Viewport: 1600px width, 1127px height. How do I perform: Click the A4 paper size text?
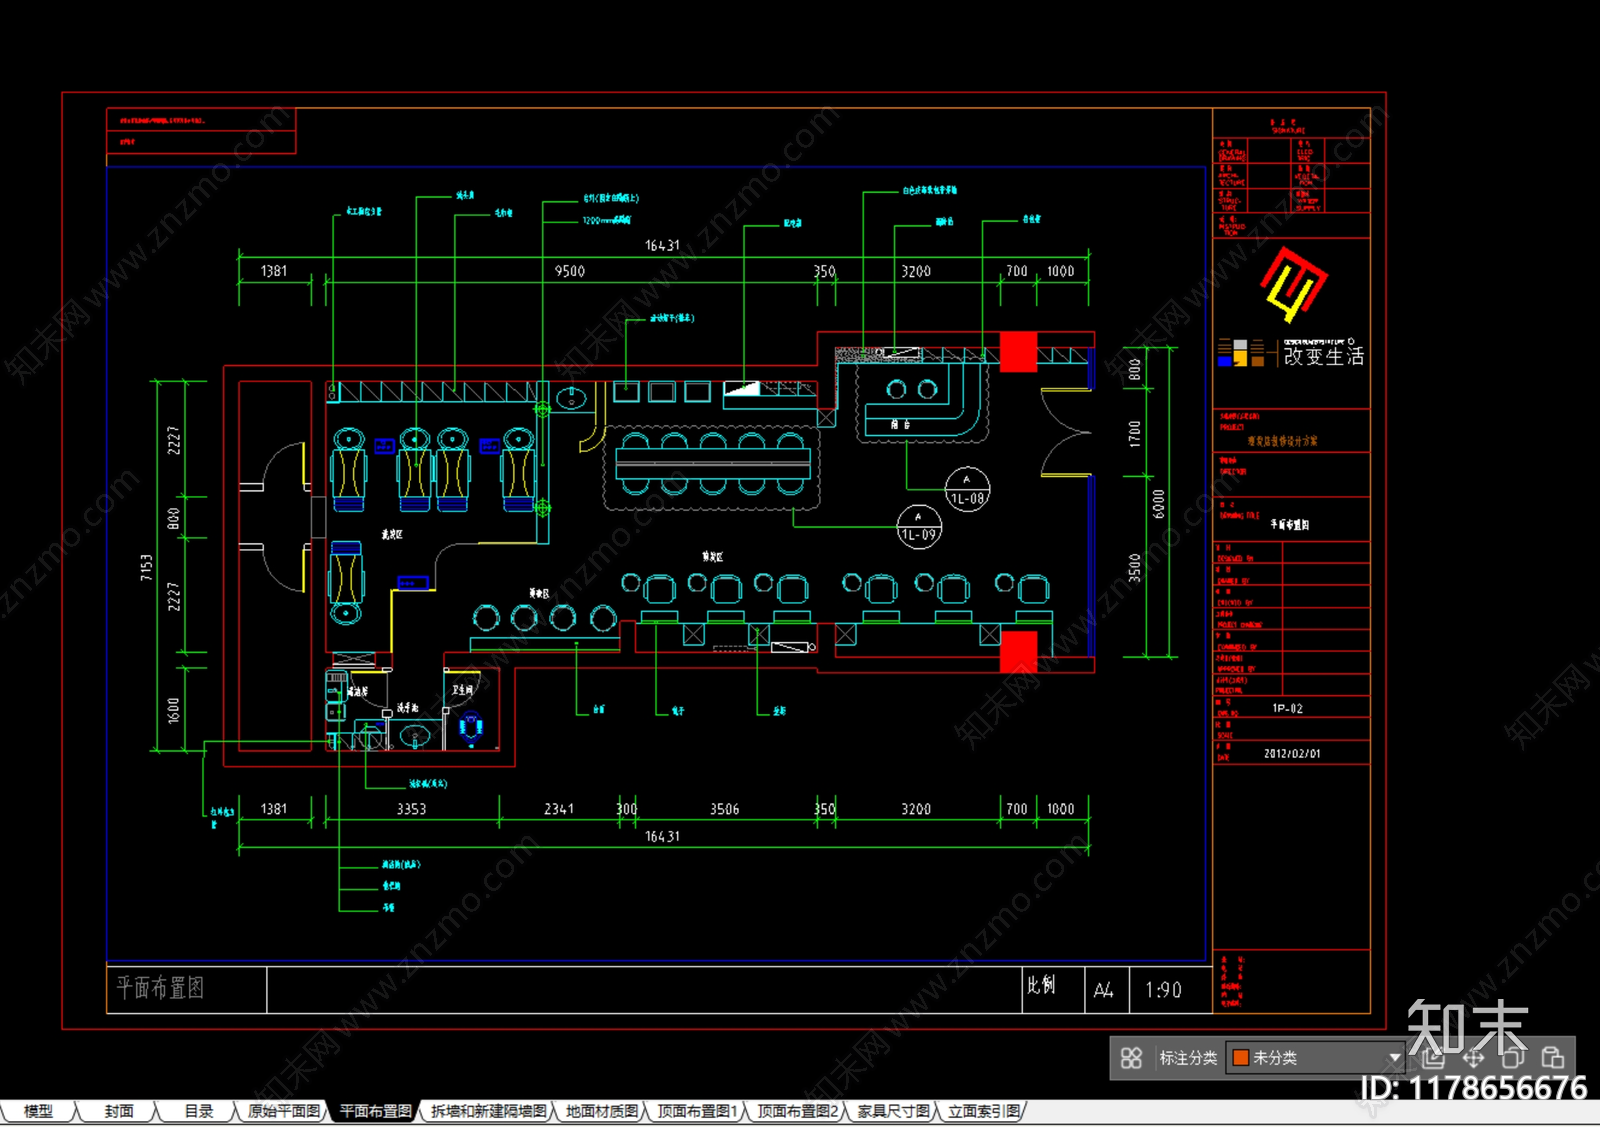(x=1103, y=990)
